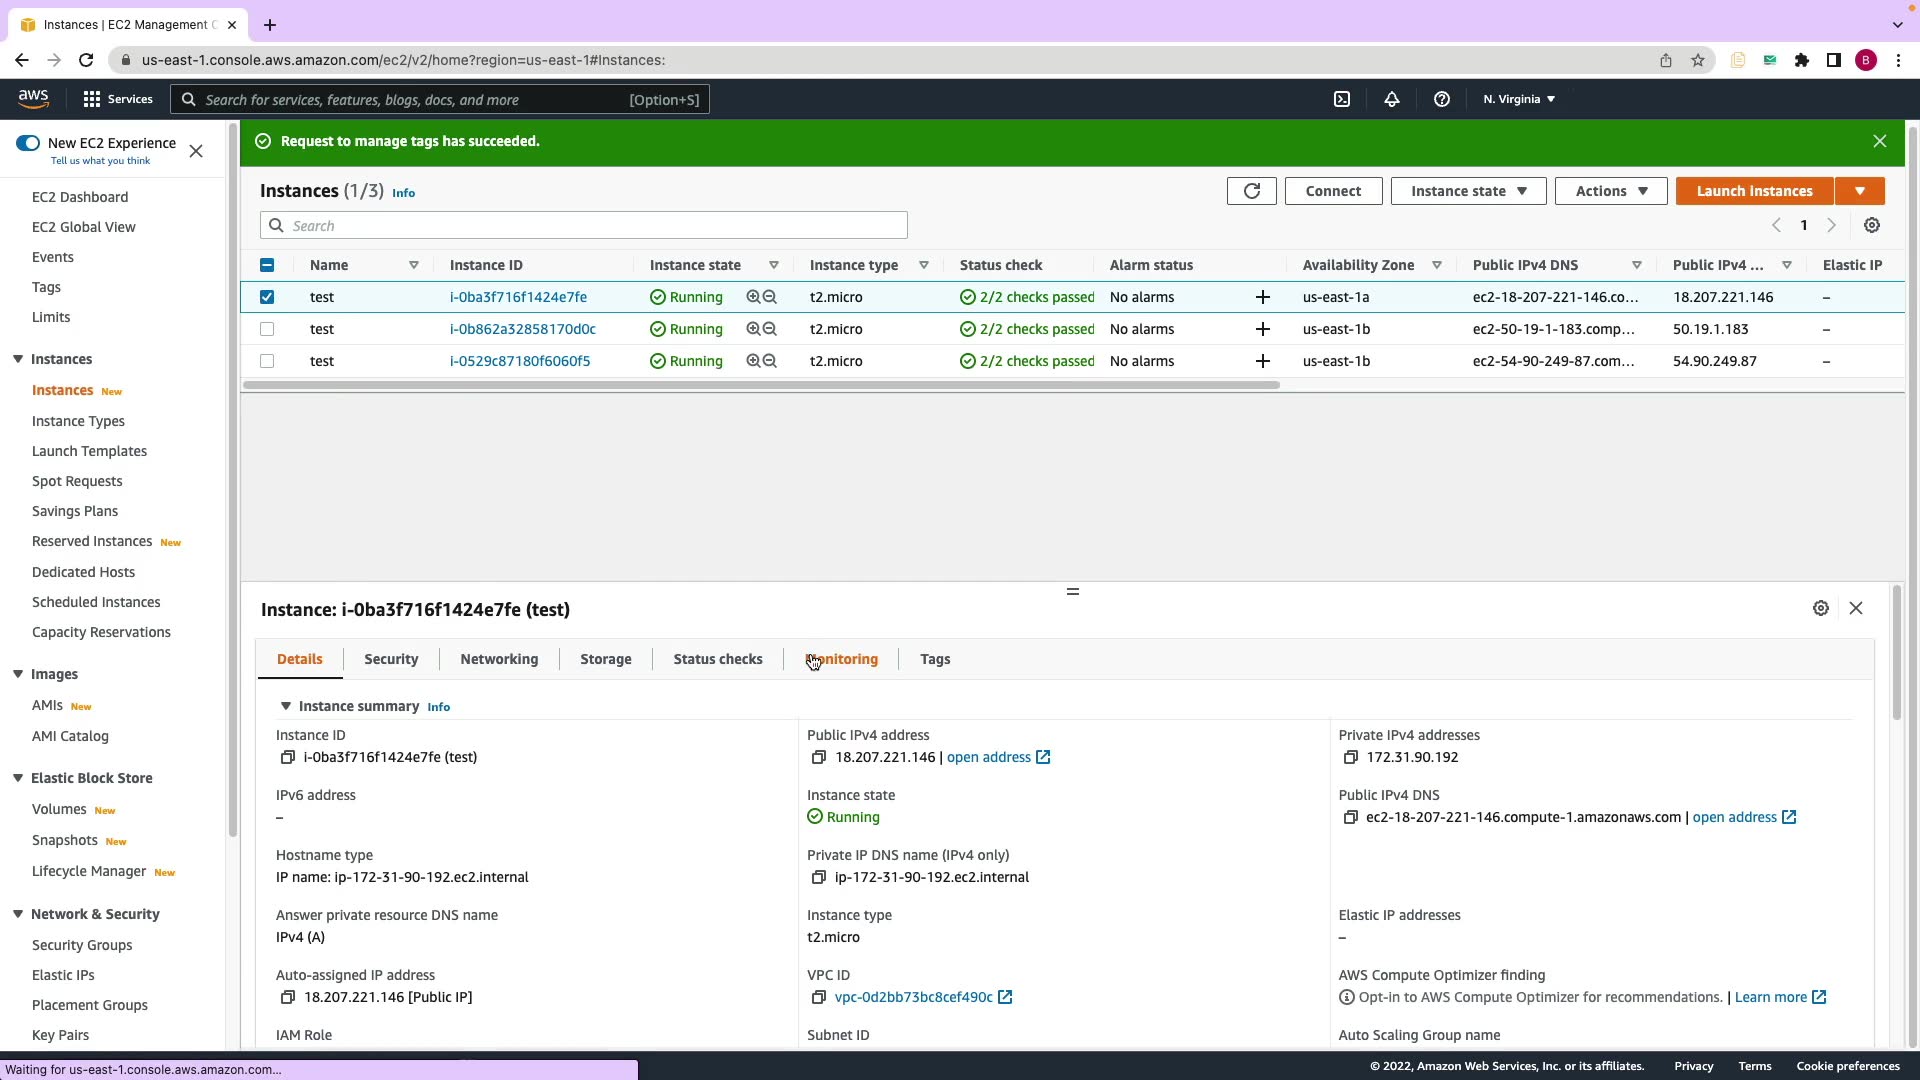Screen dimensions: 1920x1080
Task: Collapse the Instance summary section
Action: (x=286, y=707)
